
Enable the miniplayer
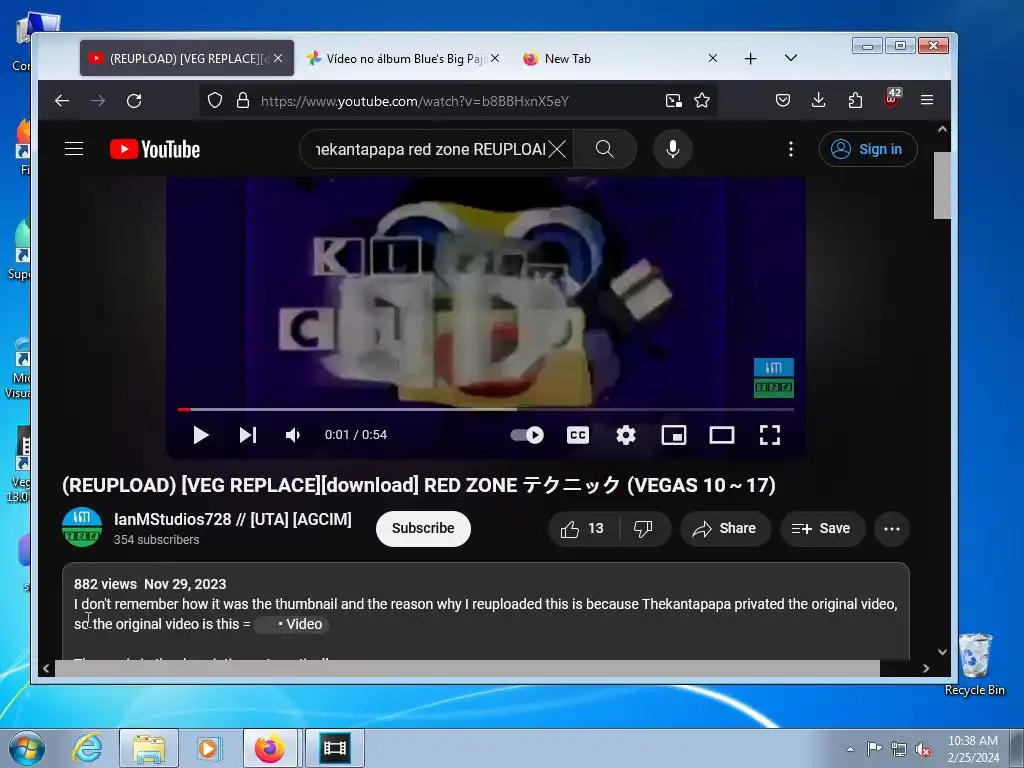click(674, 435)
